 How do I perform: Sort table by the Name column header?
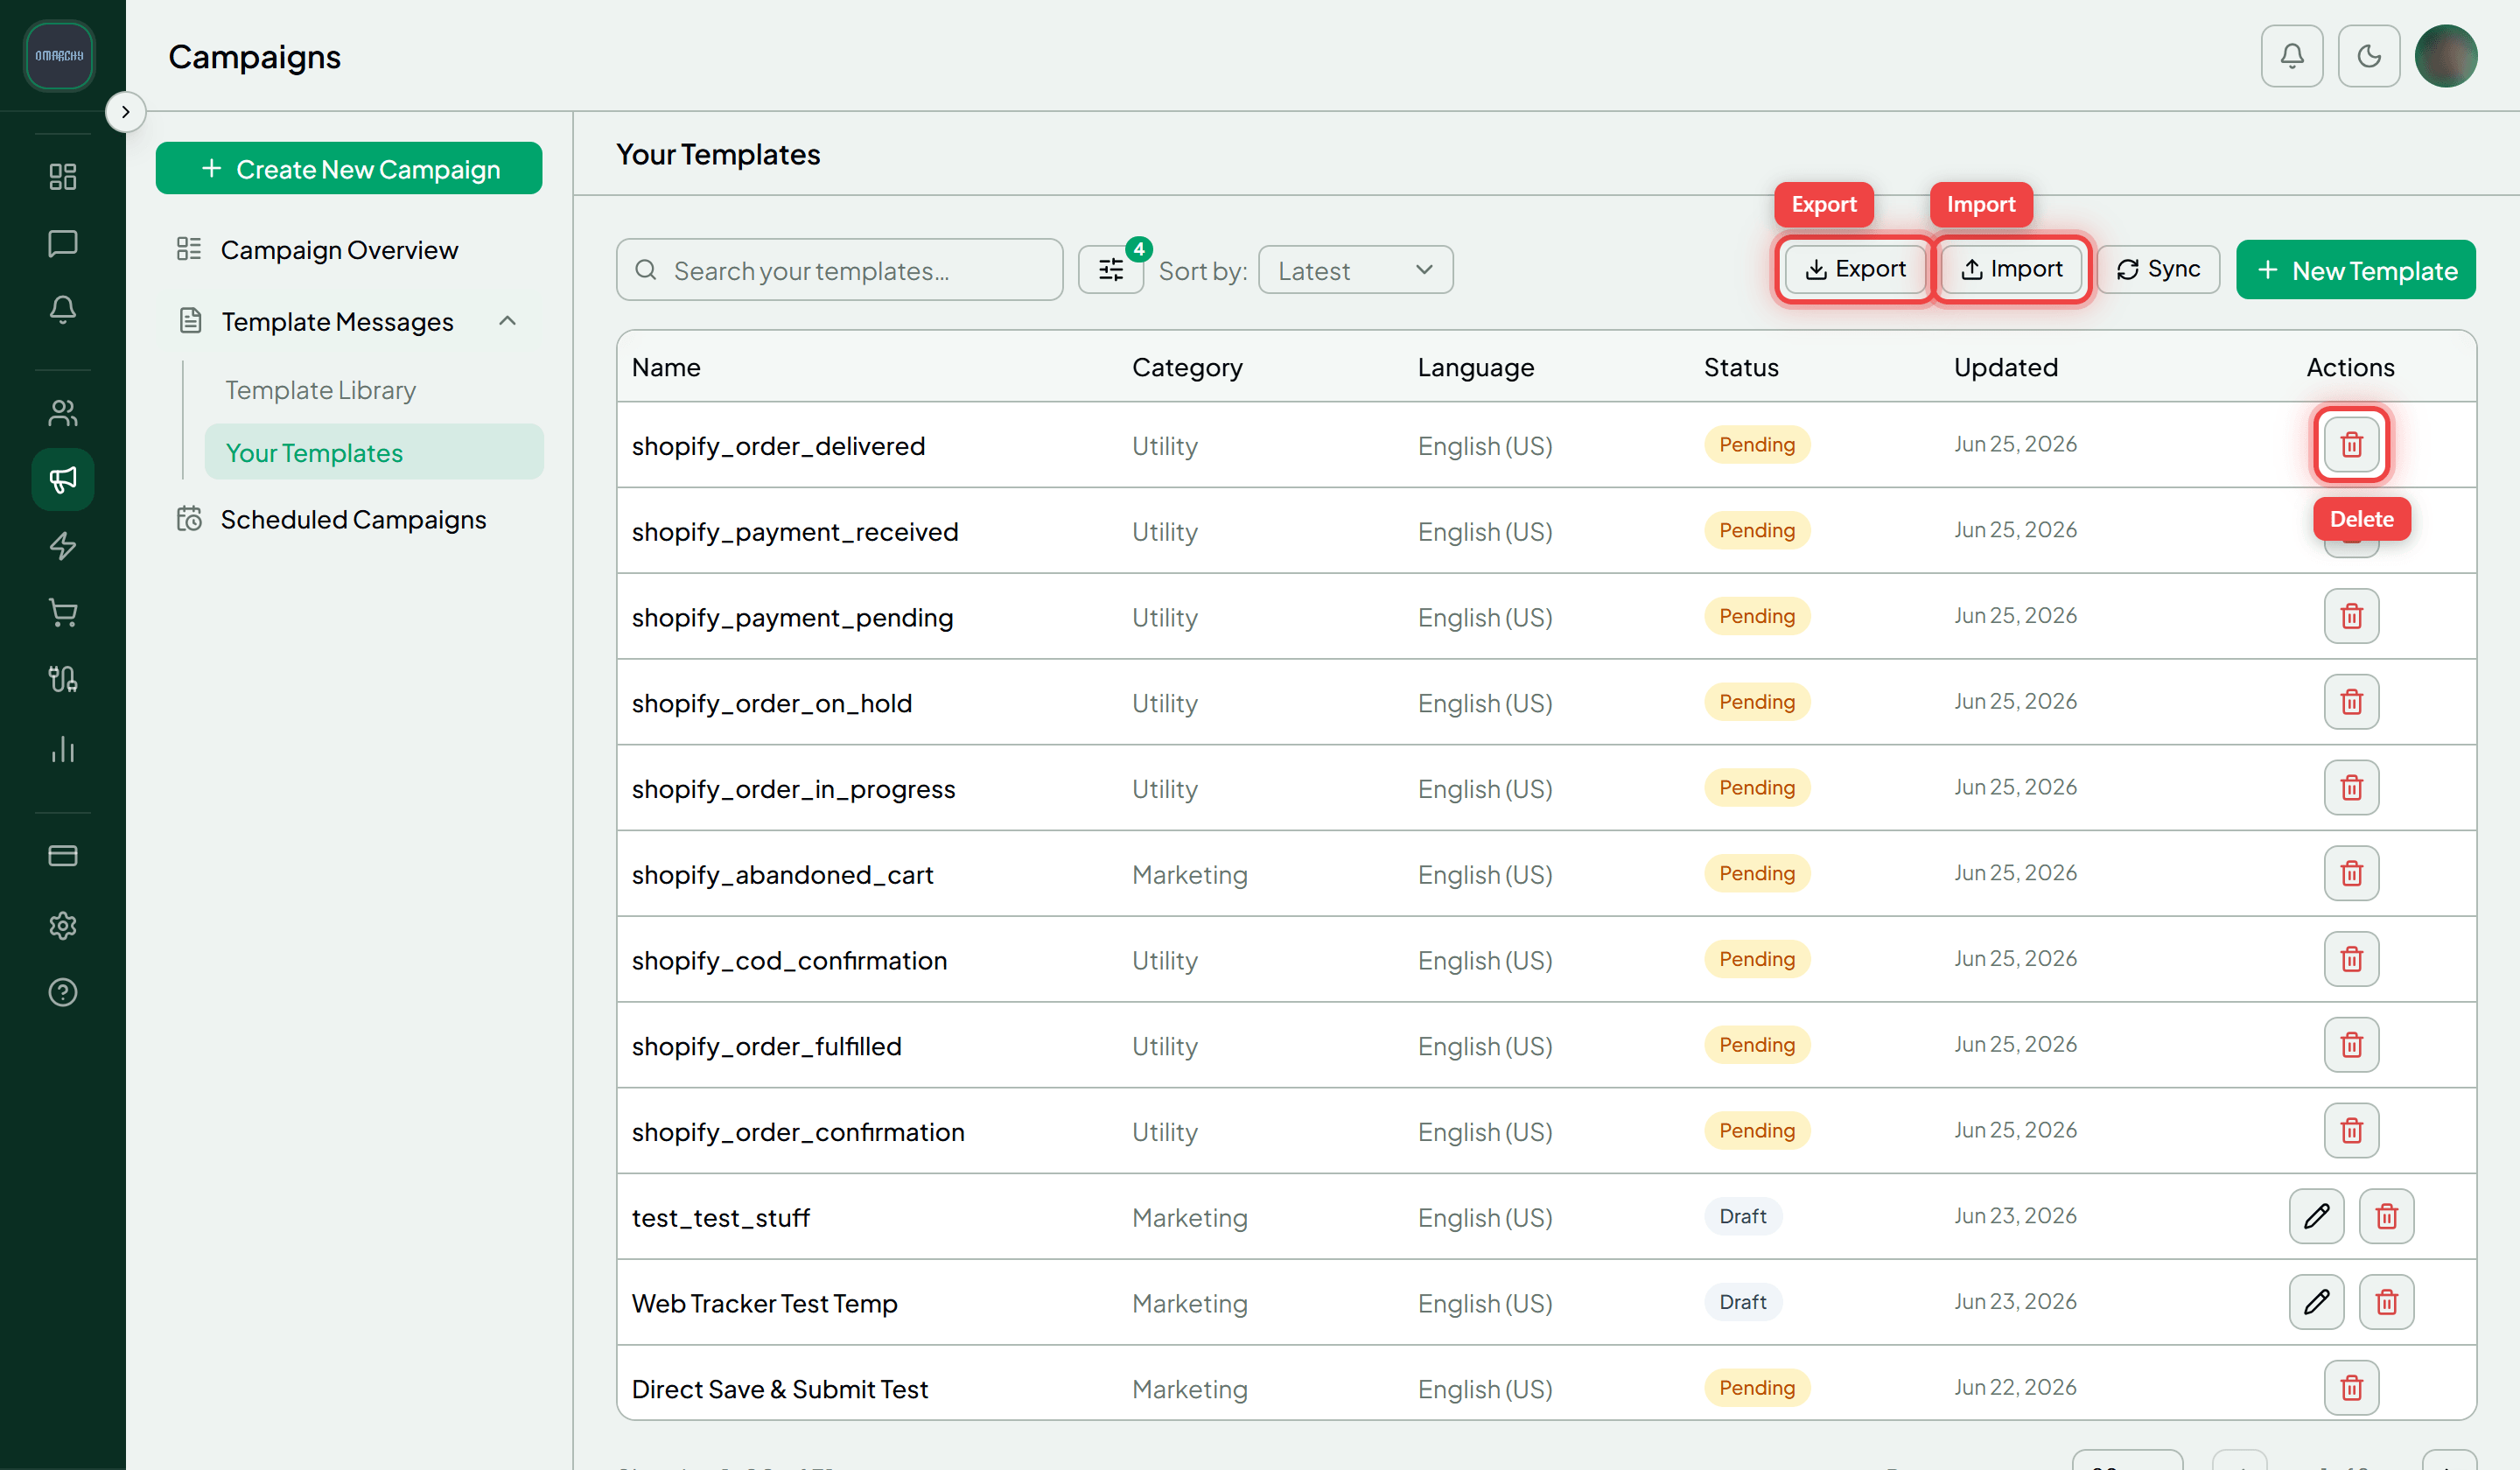point(666,367)
